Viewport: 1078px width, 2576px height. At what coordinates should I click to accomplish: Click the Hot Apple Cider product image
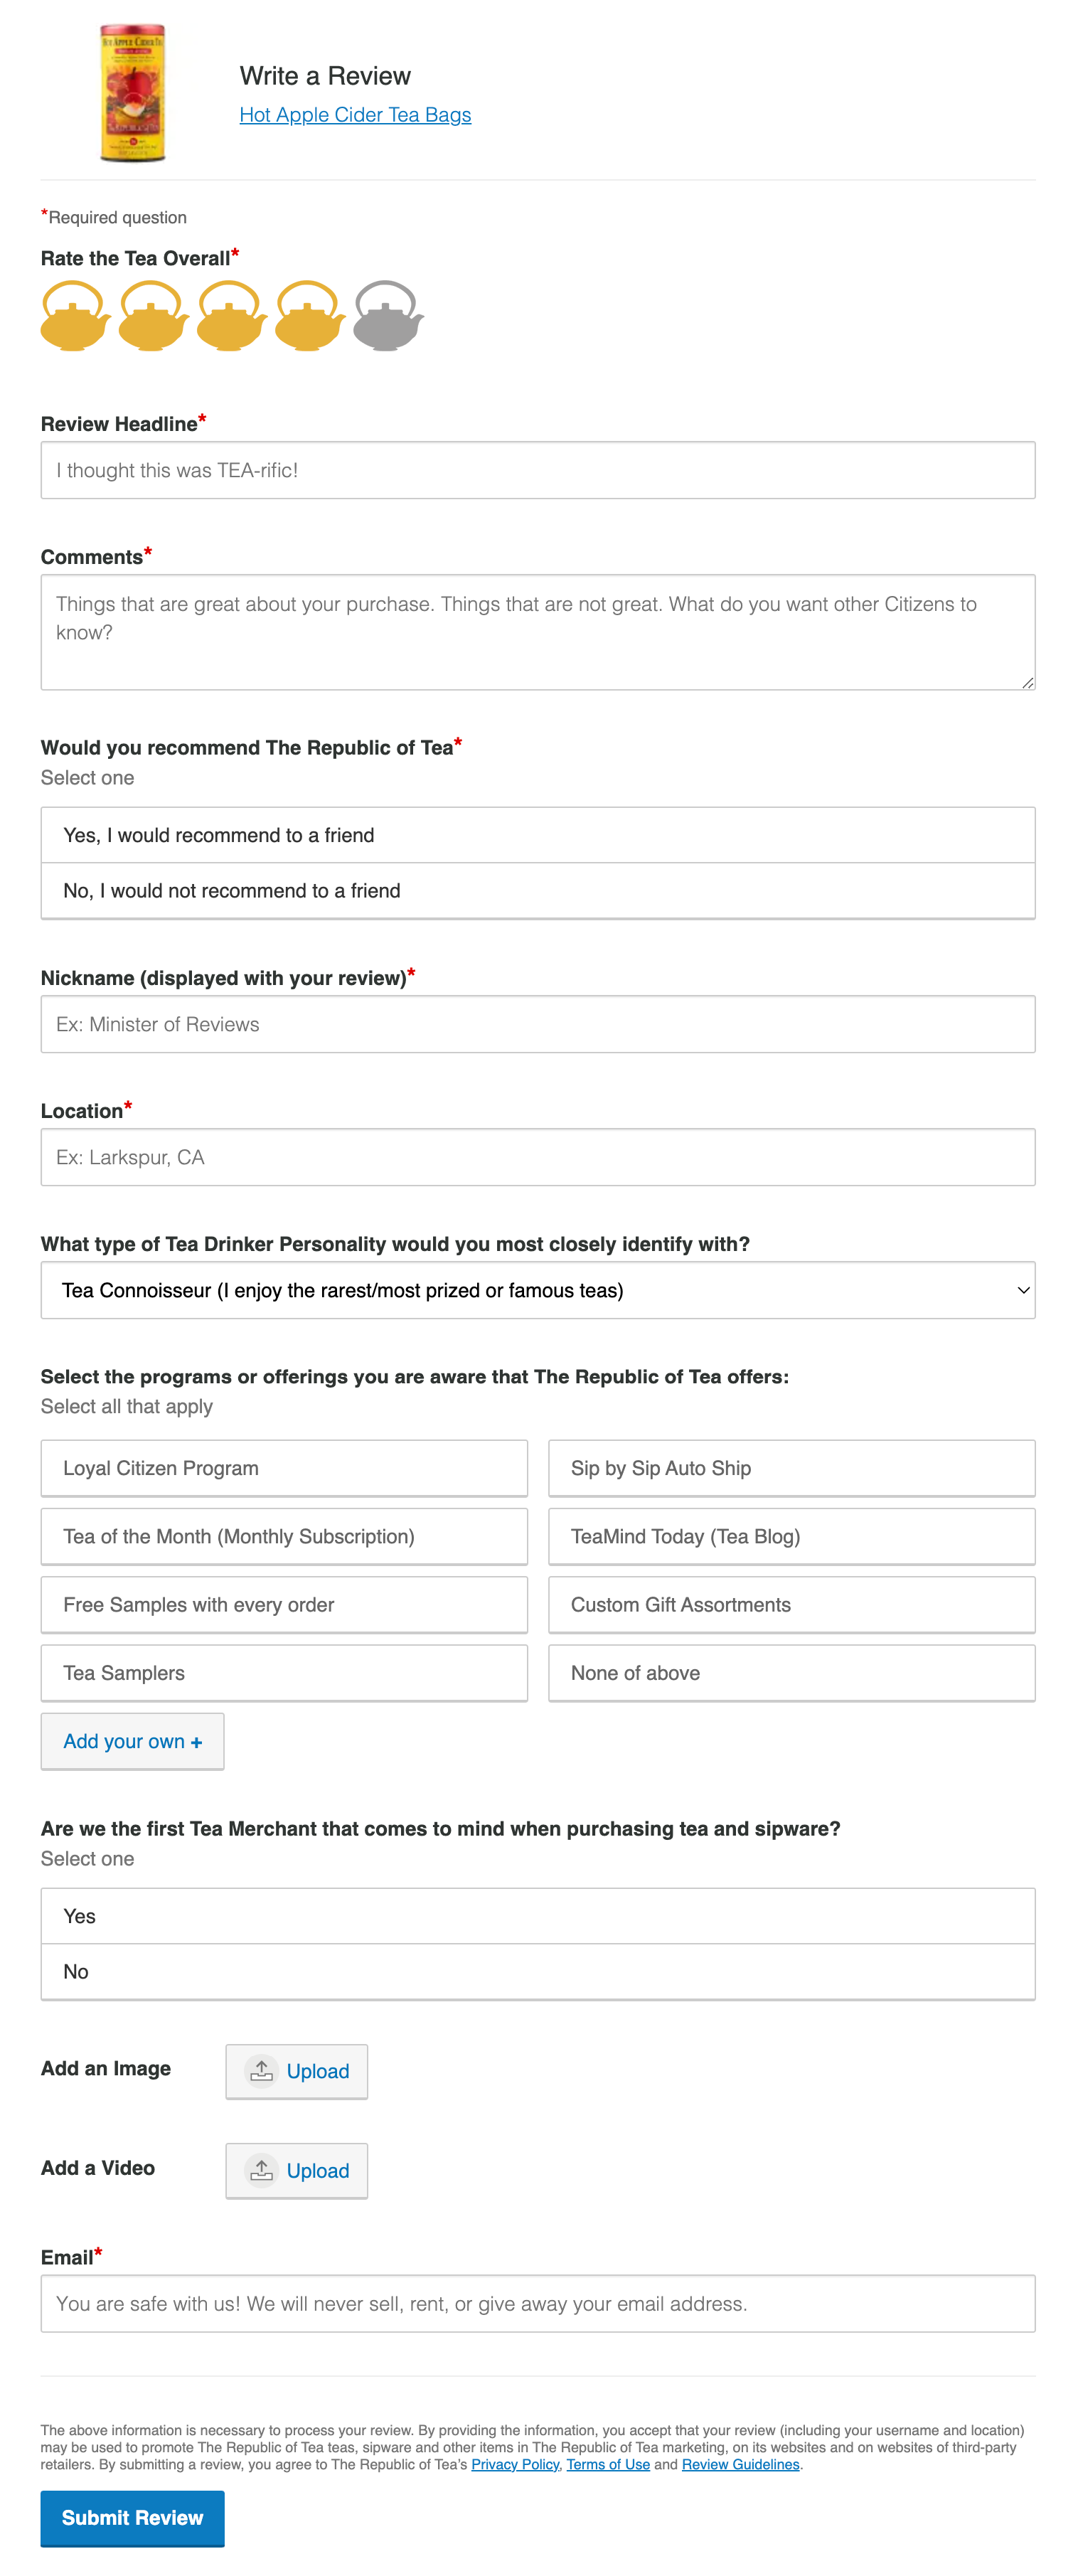coord(133,94)
